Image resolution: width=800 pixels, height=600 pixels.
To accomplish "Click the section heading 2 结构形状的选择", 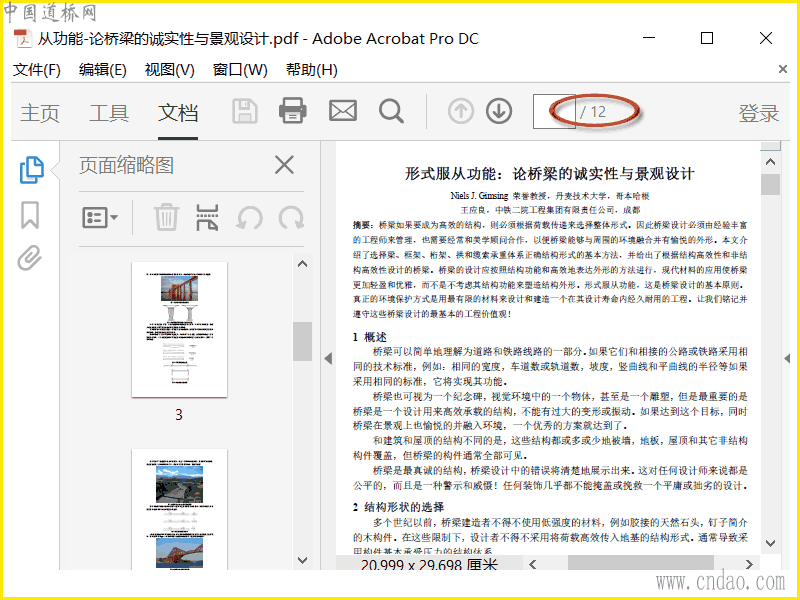I will (x=398, y=507).
